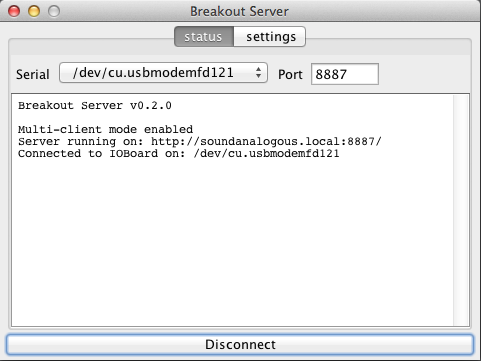Click the log area vertical scrollbar
This screenshot has width=481, height=361.
(461, 210)
